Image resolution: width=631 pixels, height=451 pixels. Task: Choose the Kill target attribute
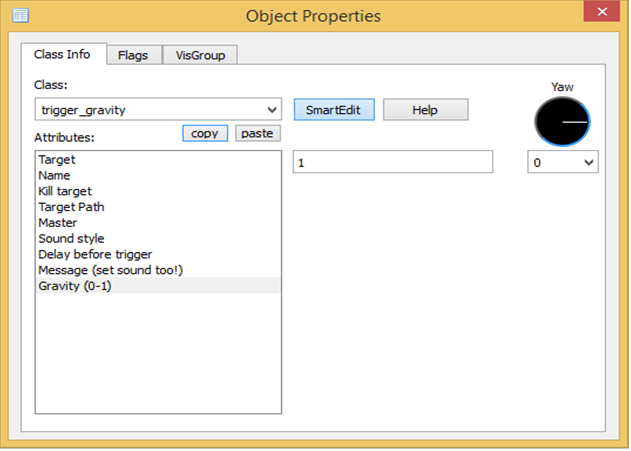(x=64, y=191)
